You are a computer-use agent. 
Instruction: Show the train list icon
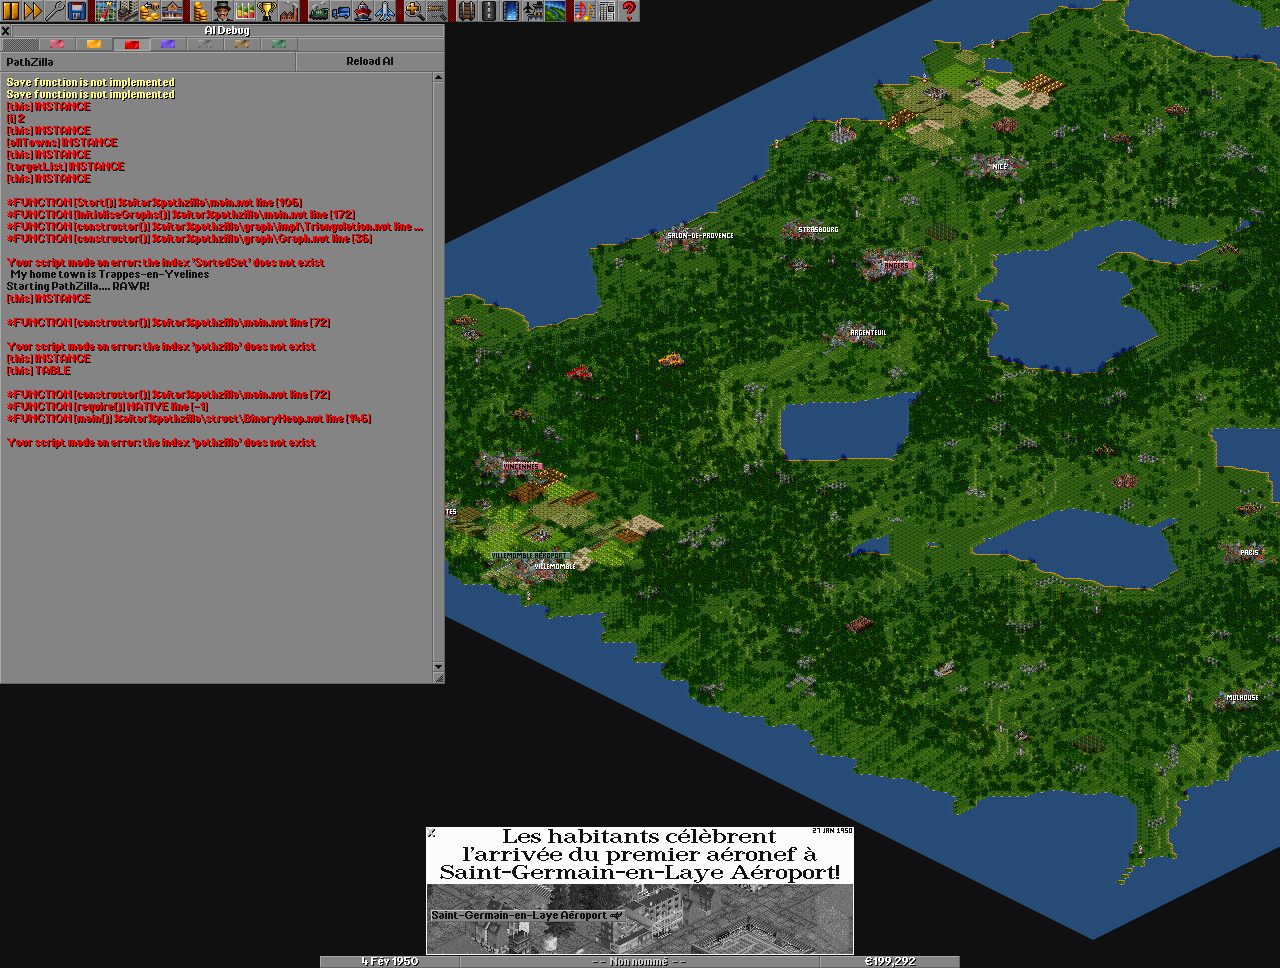319,11
